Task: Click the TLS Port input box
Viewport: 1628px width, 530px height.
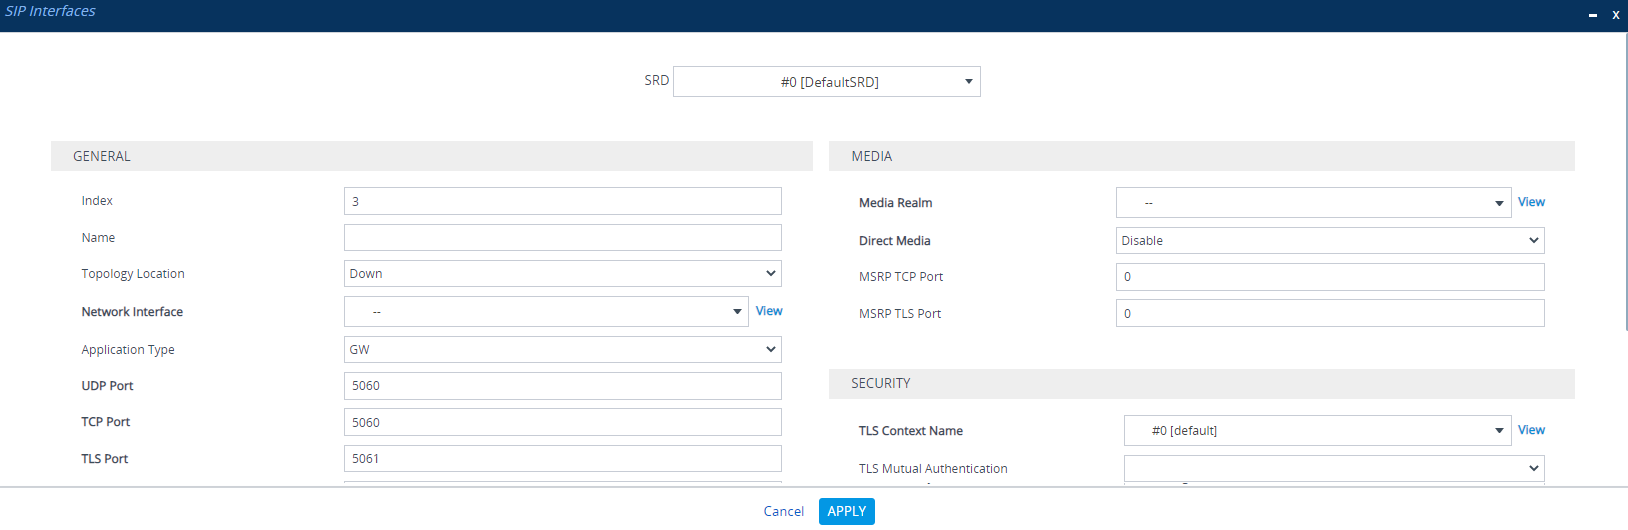Action: pos(562,459)
